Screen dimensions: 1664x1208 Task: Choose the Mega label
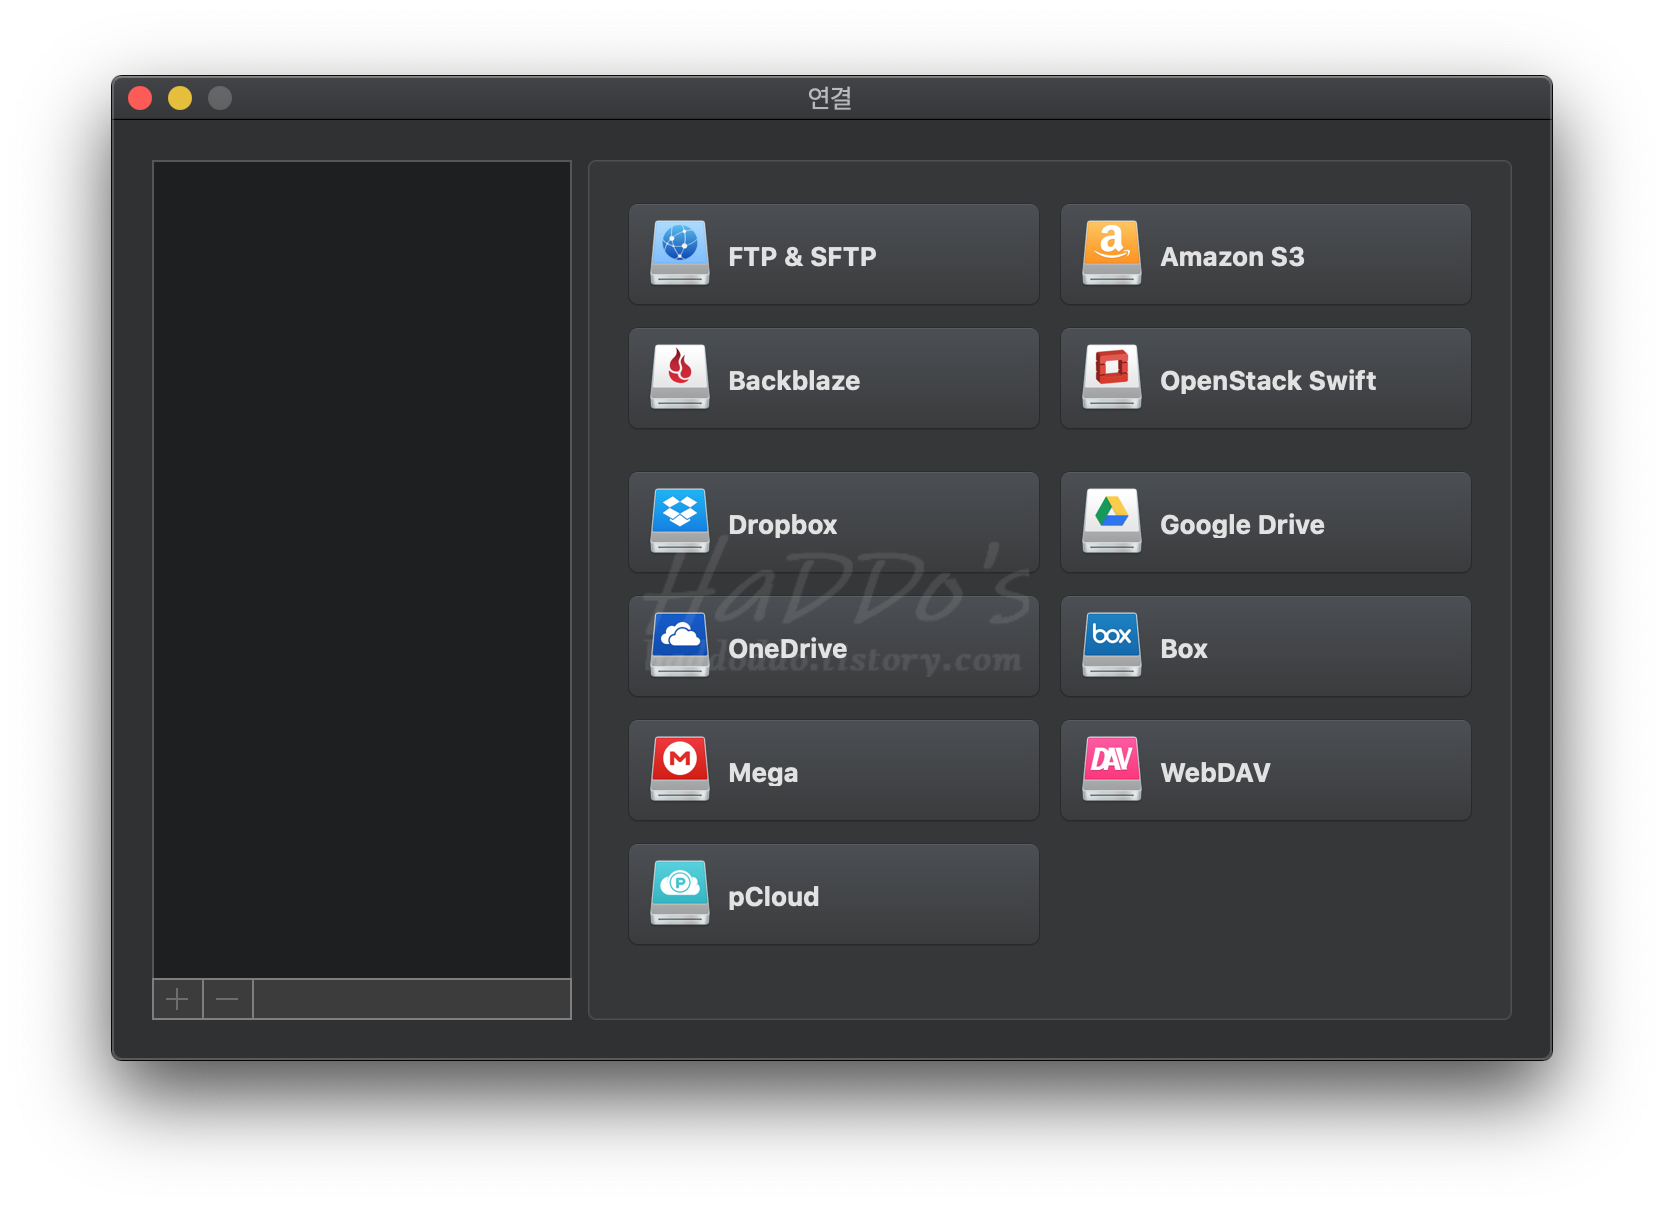763,773
